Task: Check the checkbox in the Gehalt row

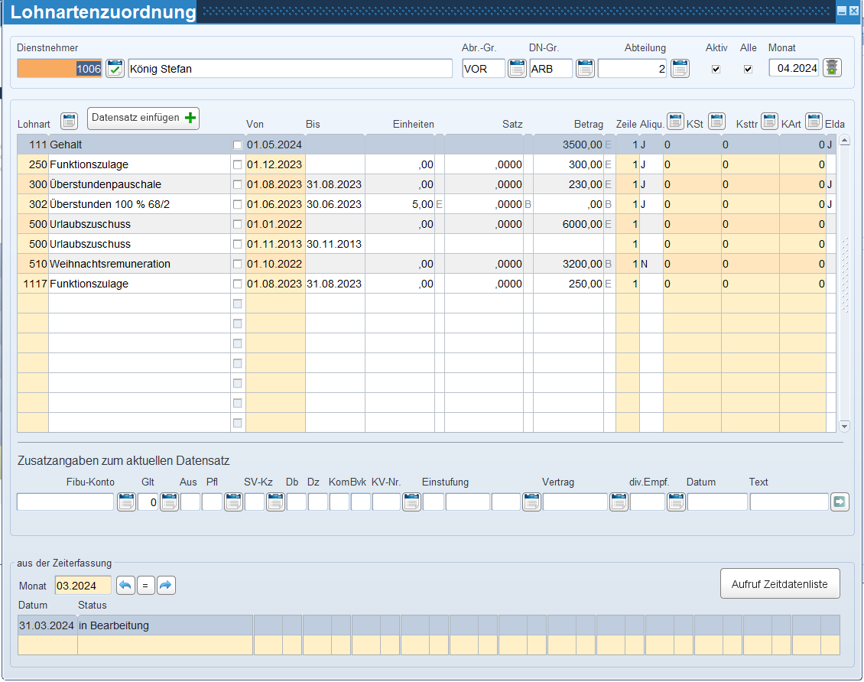Action: tap(237, 145)
